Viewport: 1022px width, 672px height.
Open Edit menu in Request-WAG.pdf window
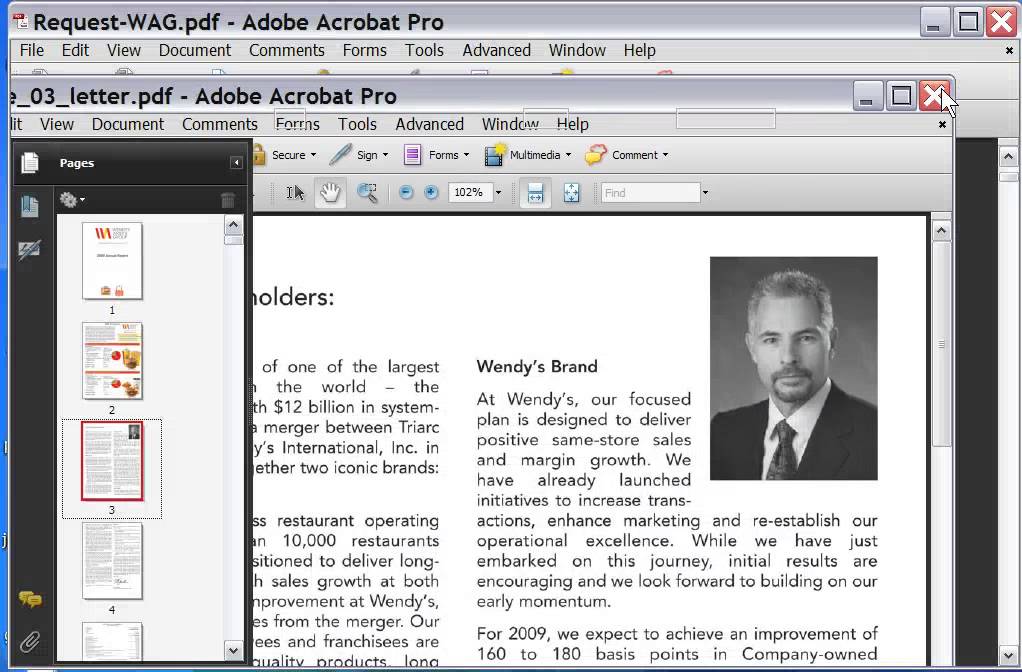click(76, 50)
